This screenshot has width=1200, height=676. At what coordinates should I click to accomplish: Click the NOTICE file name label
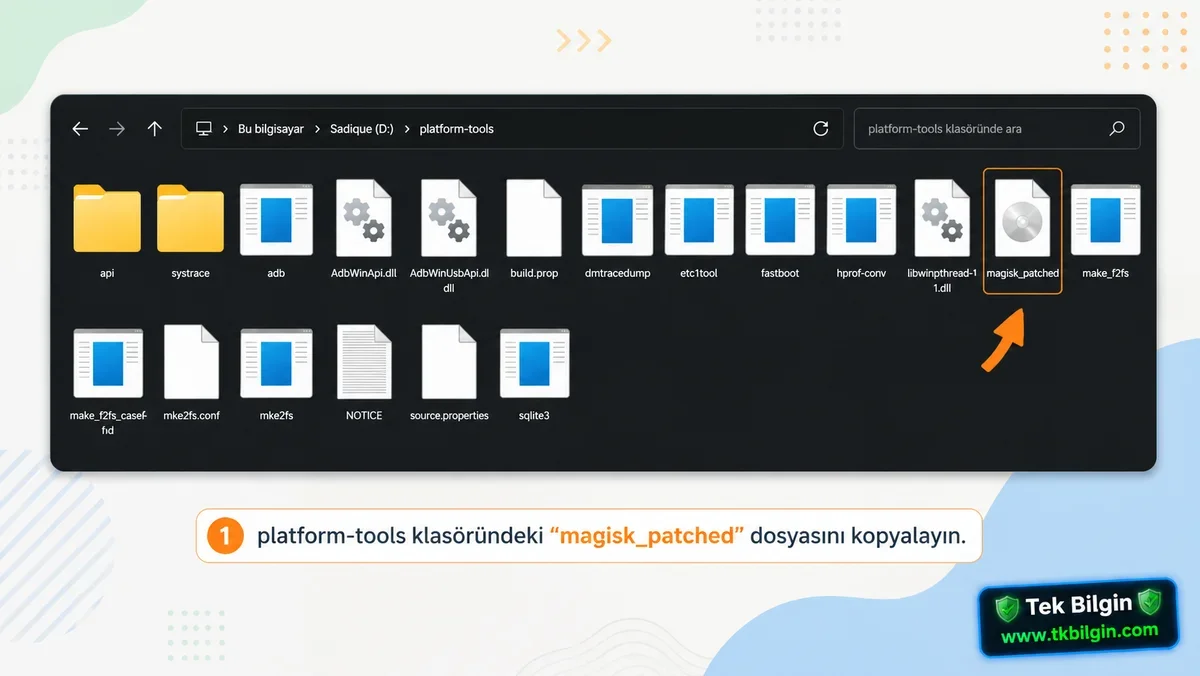click(x=364, y=415)
